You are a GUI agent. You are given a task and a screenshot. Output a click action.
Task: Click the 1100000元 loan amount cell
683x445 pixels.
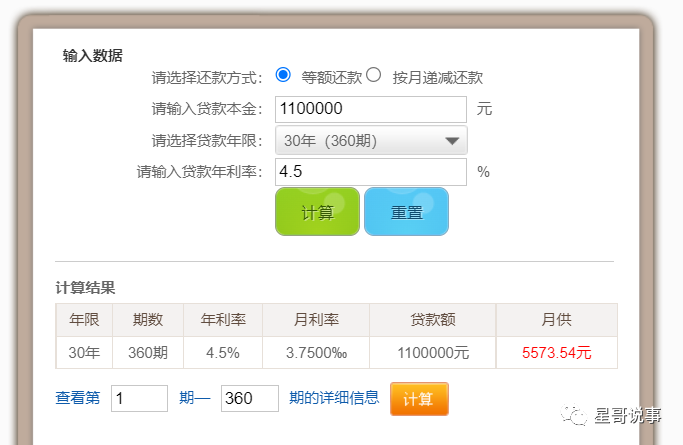(x=433, y=353)
